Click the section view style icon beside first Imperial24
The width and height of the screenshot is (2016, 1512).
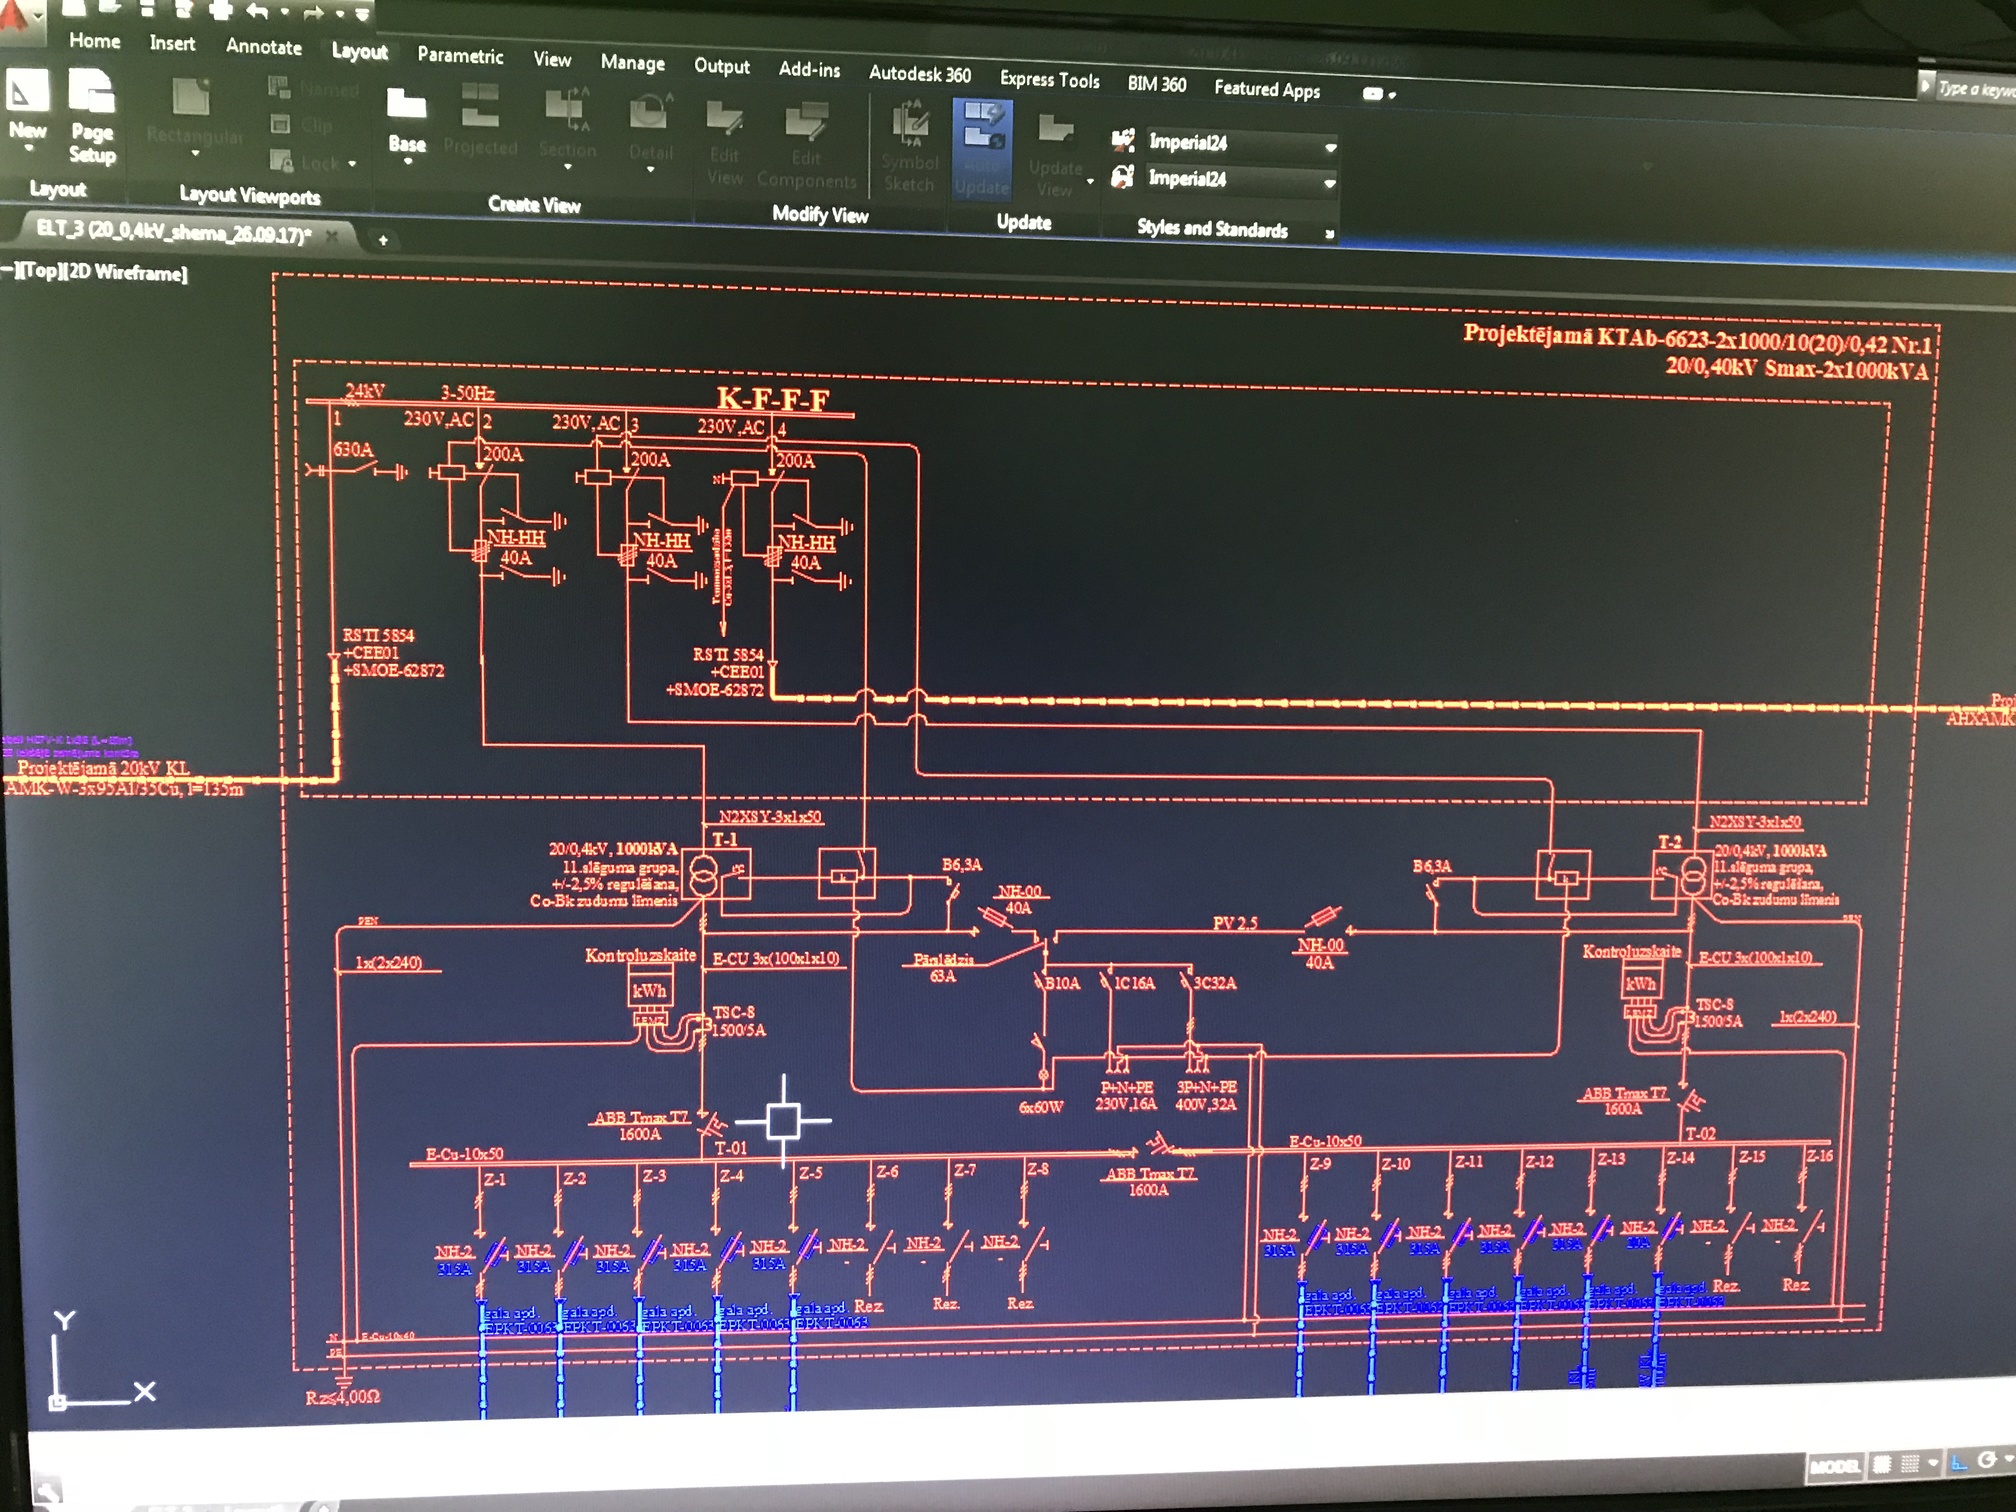pyautogui.click(x=1123, y=139)
